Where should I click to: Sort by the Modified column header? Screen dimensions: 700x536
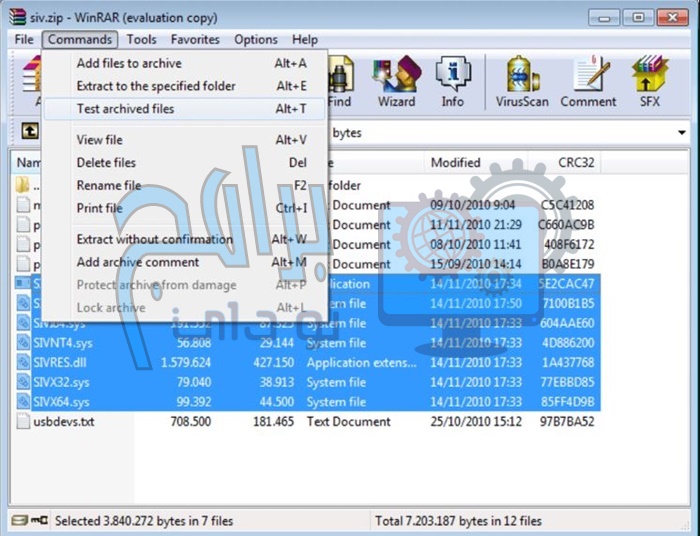click(456, 162)
